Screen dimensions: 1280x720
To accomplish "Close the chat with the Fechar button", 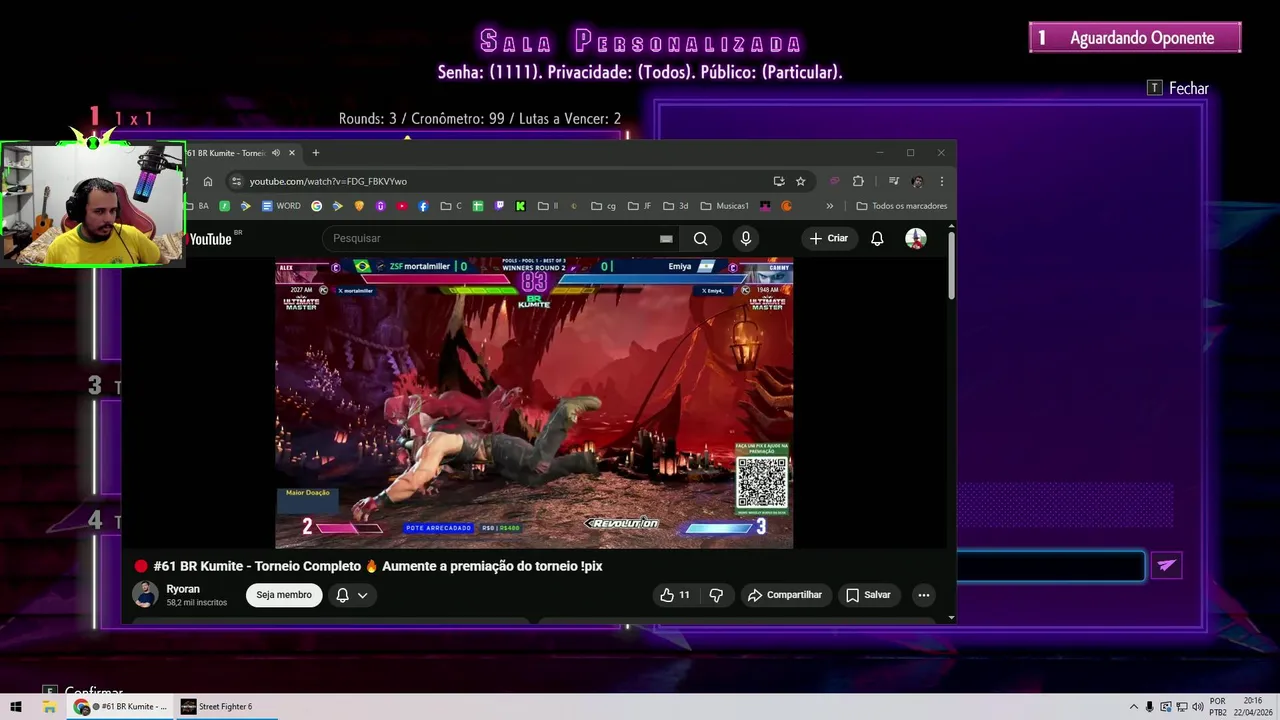I will point(1179,88).
